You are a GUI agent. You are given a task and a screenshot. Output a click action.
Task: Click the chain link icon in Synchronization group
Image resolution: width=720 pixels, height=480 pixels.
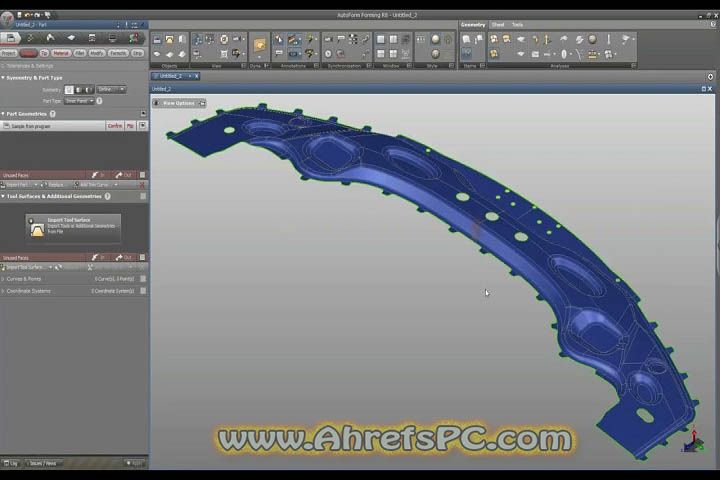tap(366, 40)
